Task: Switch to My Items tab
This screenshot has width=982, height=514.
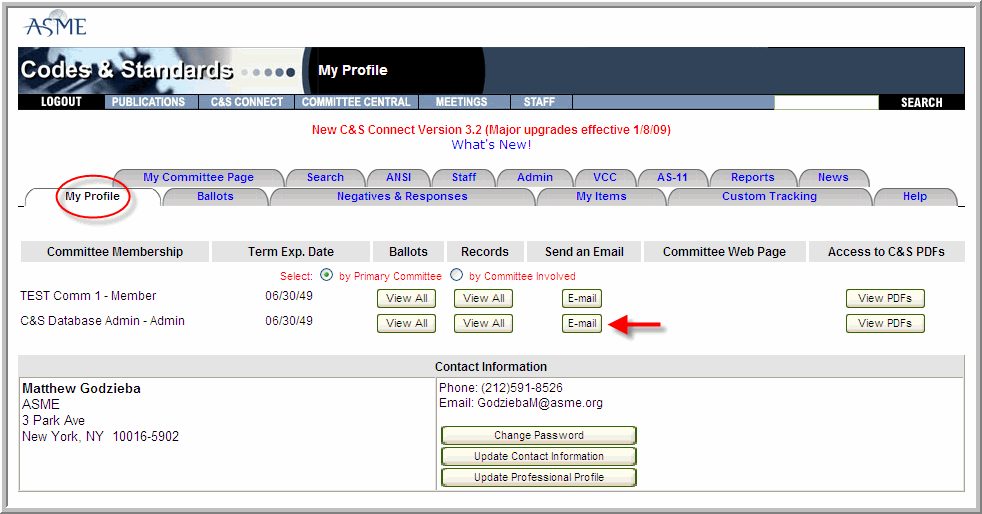Action: [x=601, y=196]
